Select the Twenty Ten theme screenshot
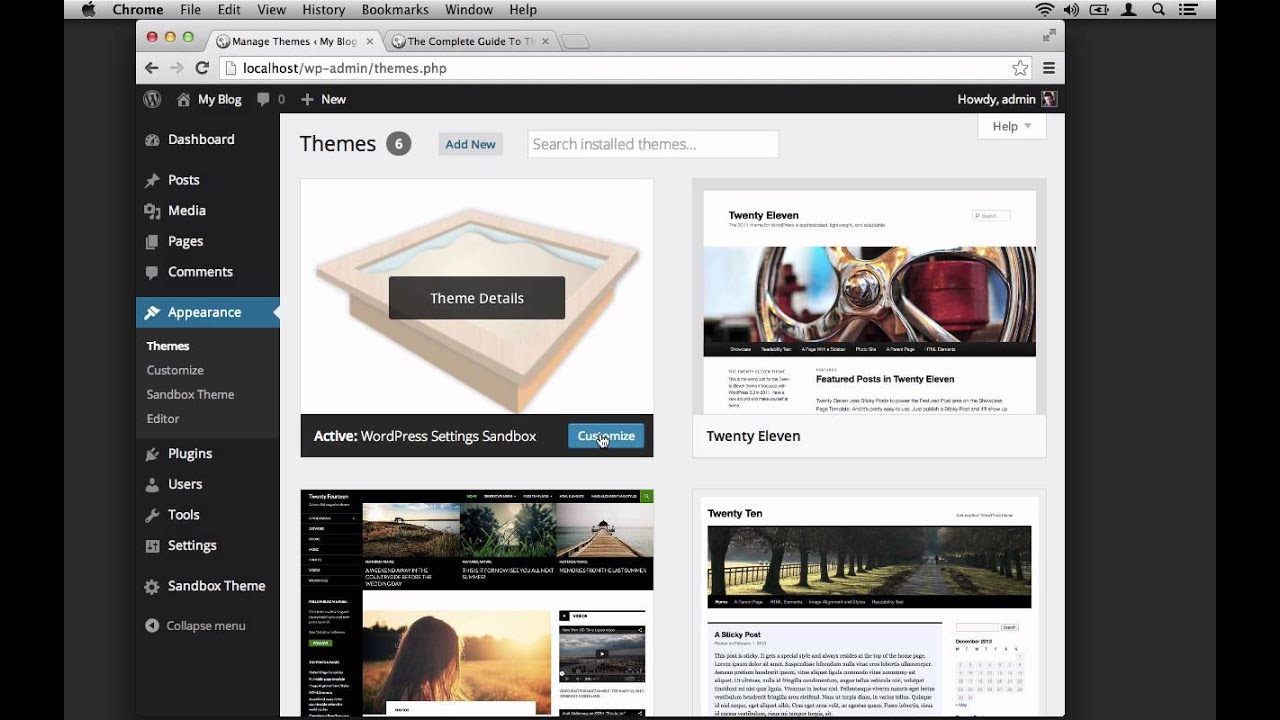Screen dimensions: 1280x720 [869, 603]
